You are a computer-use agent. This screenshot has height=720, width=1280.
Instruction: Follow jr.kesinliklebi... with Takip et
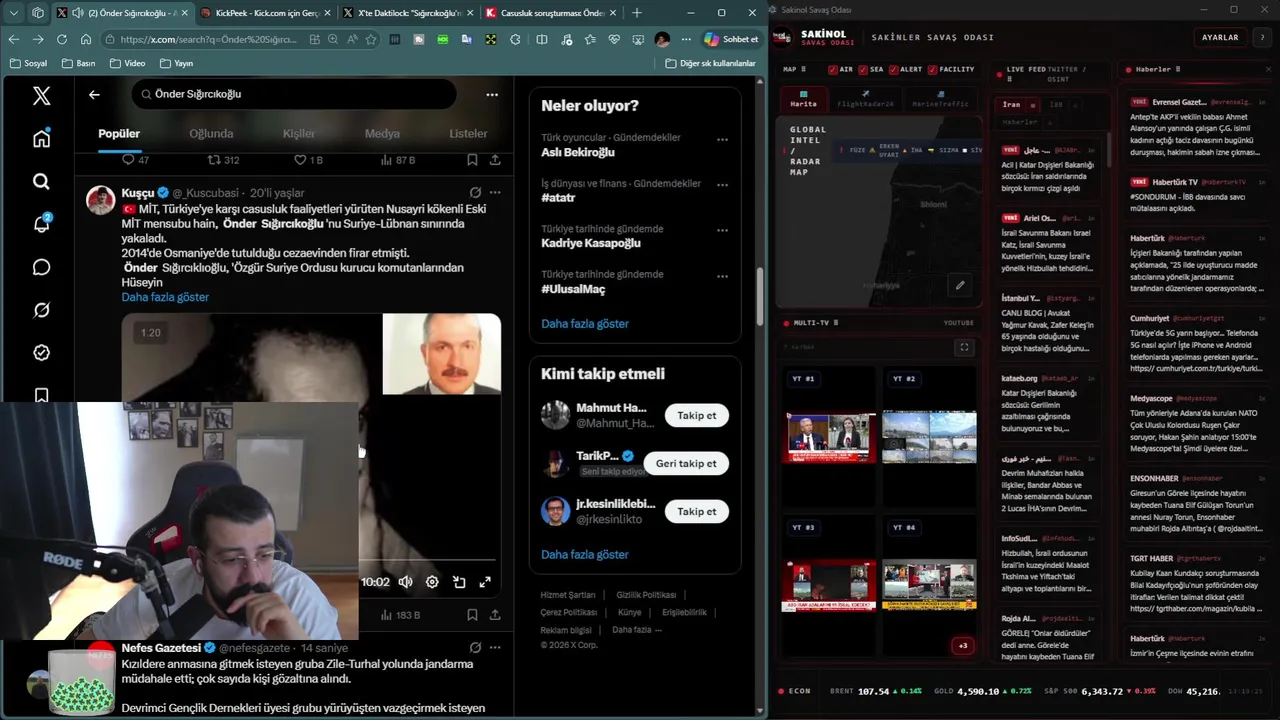point(697,511)
